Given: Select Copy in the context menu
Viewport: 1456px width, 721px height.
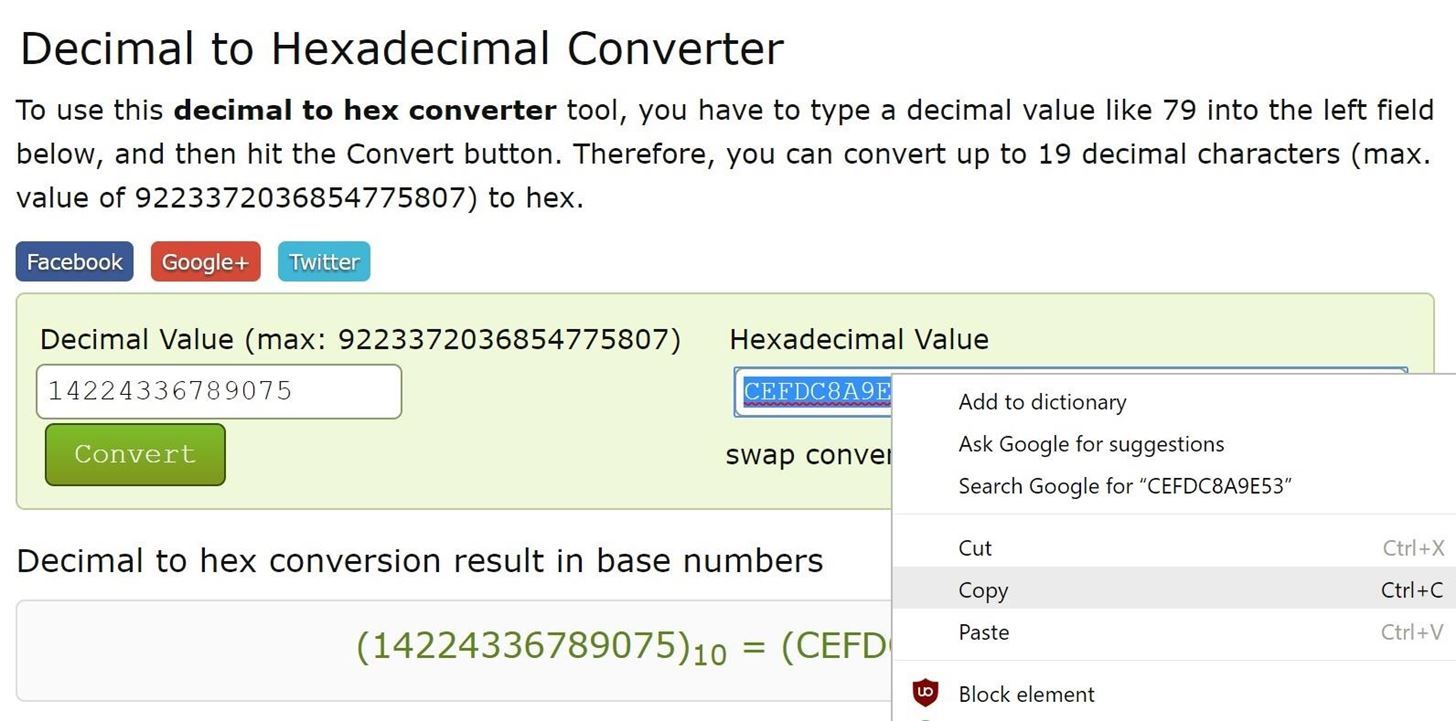Looking at the screenshot, I should coord(983,590).
